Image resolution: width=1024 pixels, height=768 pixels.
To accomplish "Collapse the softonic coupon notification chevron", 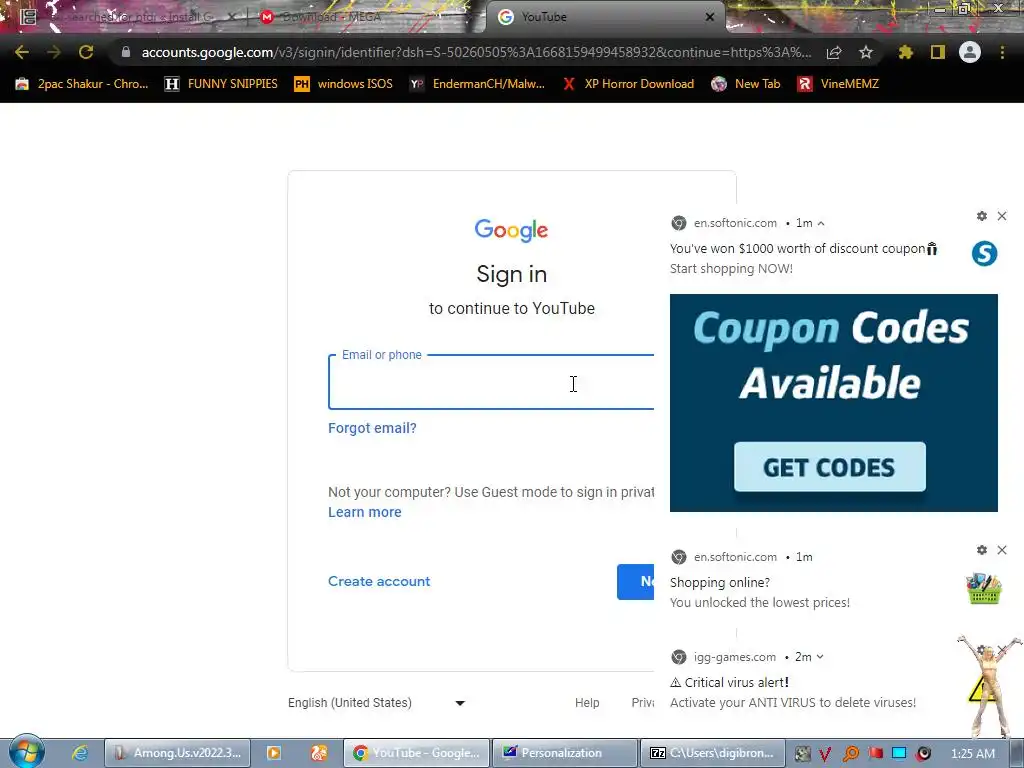I will 821,223.
